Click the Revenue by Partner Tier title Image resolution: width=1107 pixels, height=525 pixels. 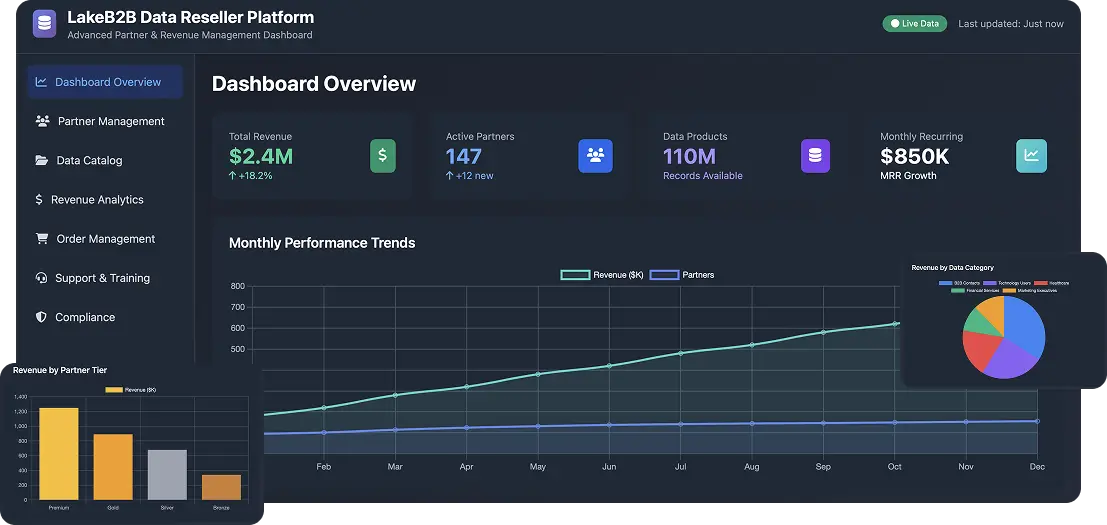tap(60, 370)
